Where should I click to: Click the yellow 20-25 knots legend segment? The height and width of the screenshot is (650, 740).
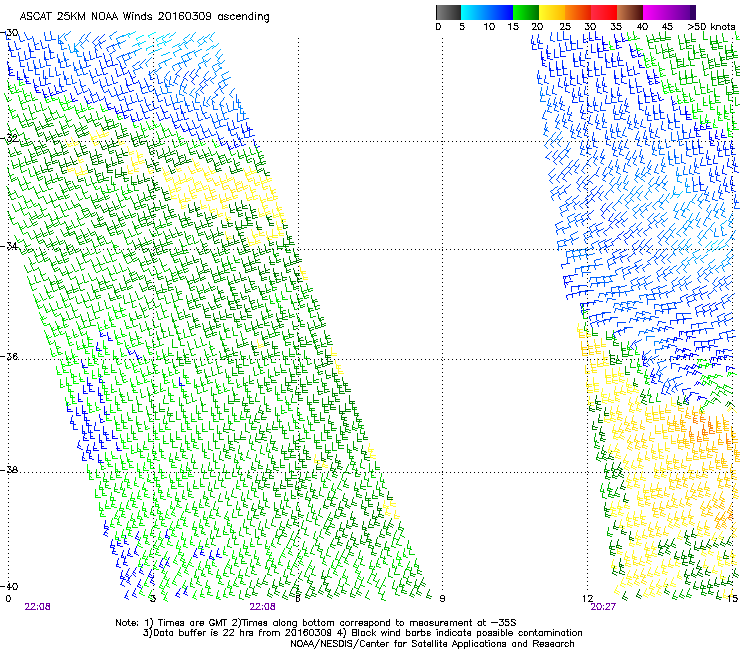(x=551, y=12)
